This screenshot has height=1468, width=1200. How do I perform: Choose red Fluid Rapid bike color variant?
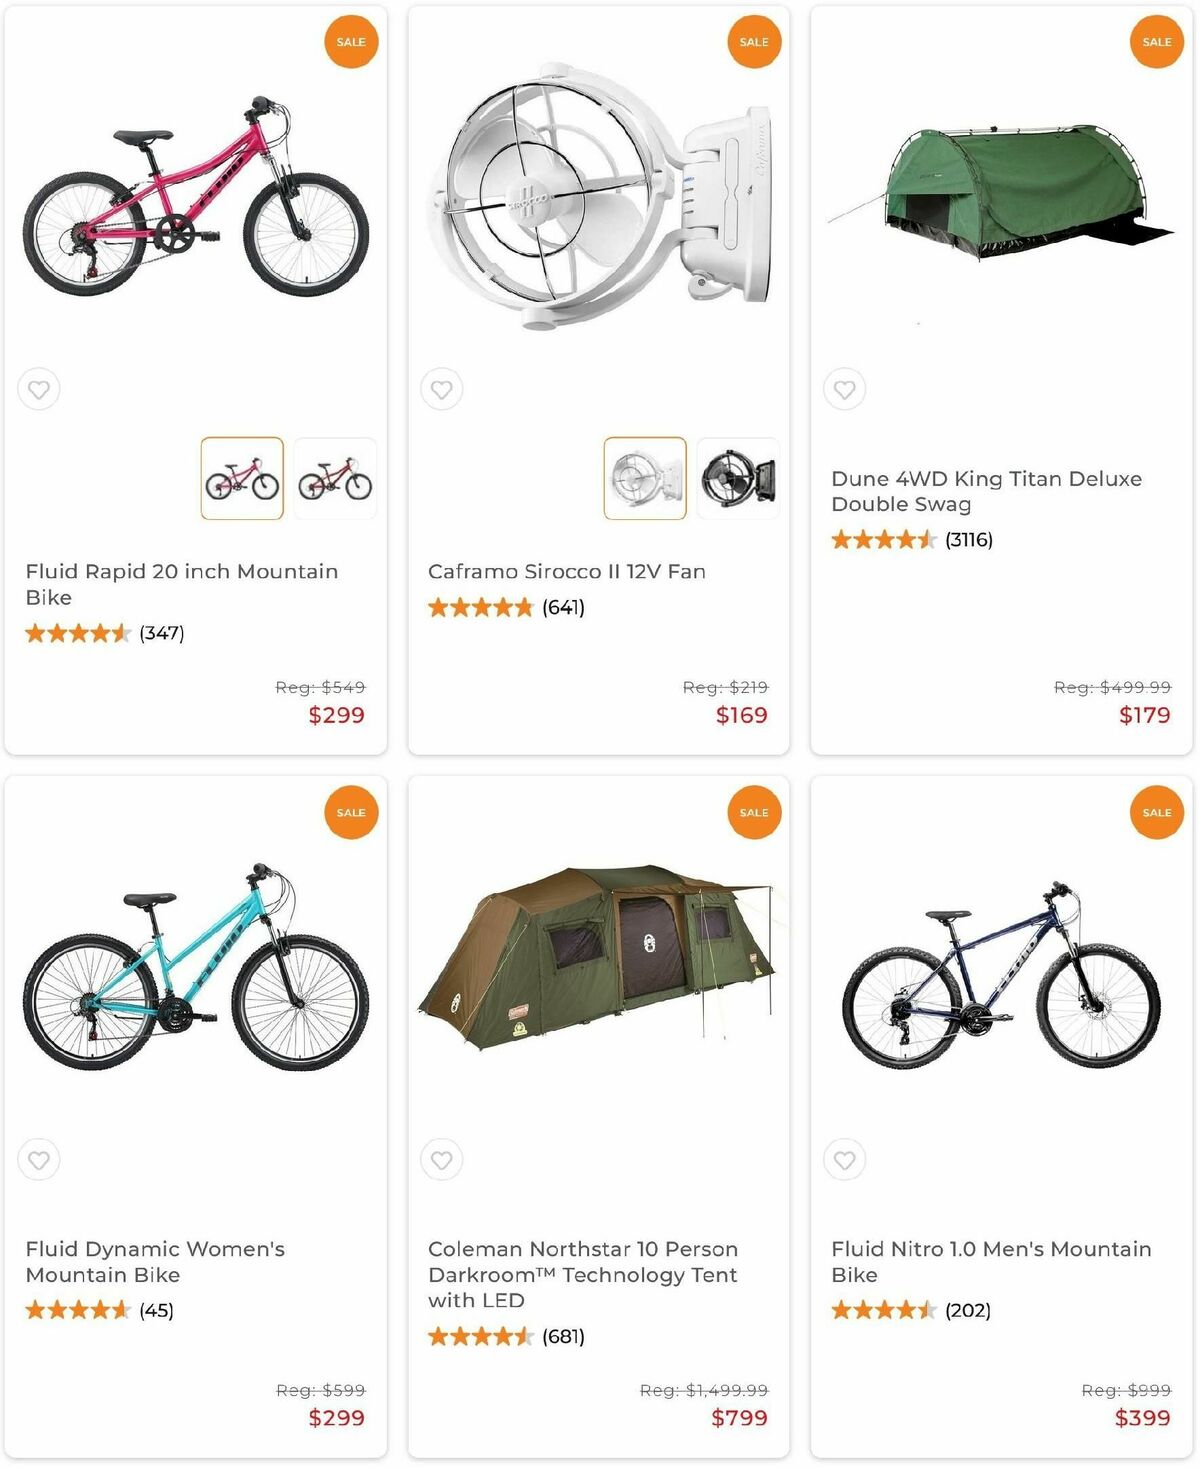pos(335,478)
